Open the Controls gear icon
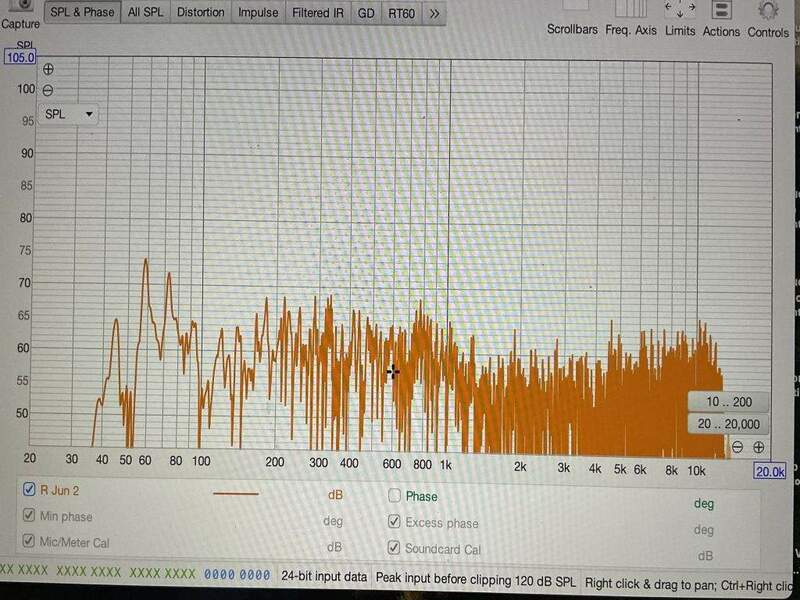 (x=768, y=10)
